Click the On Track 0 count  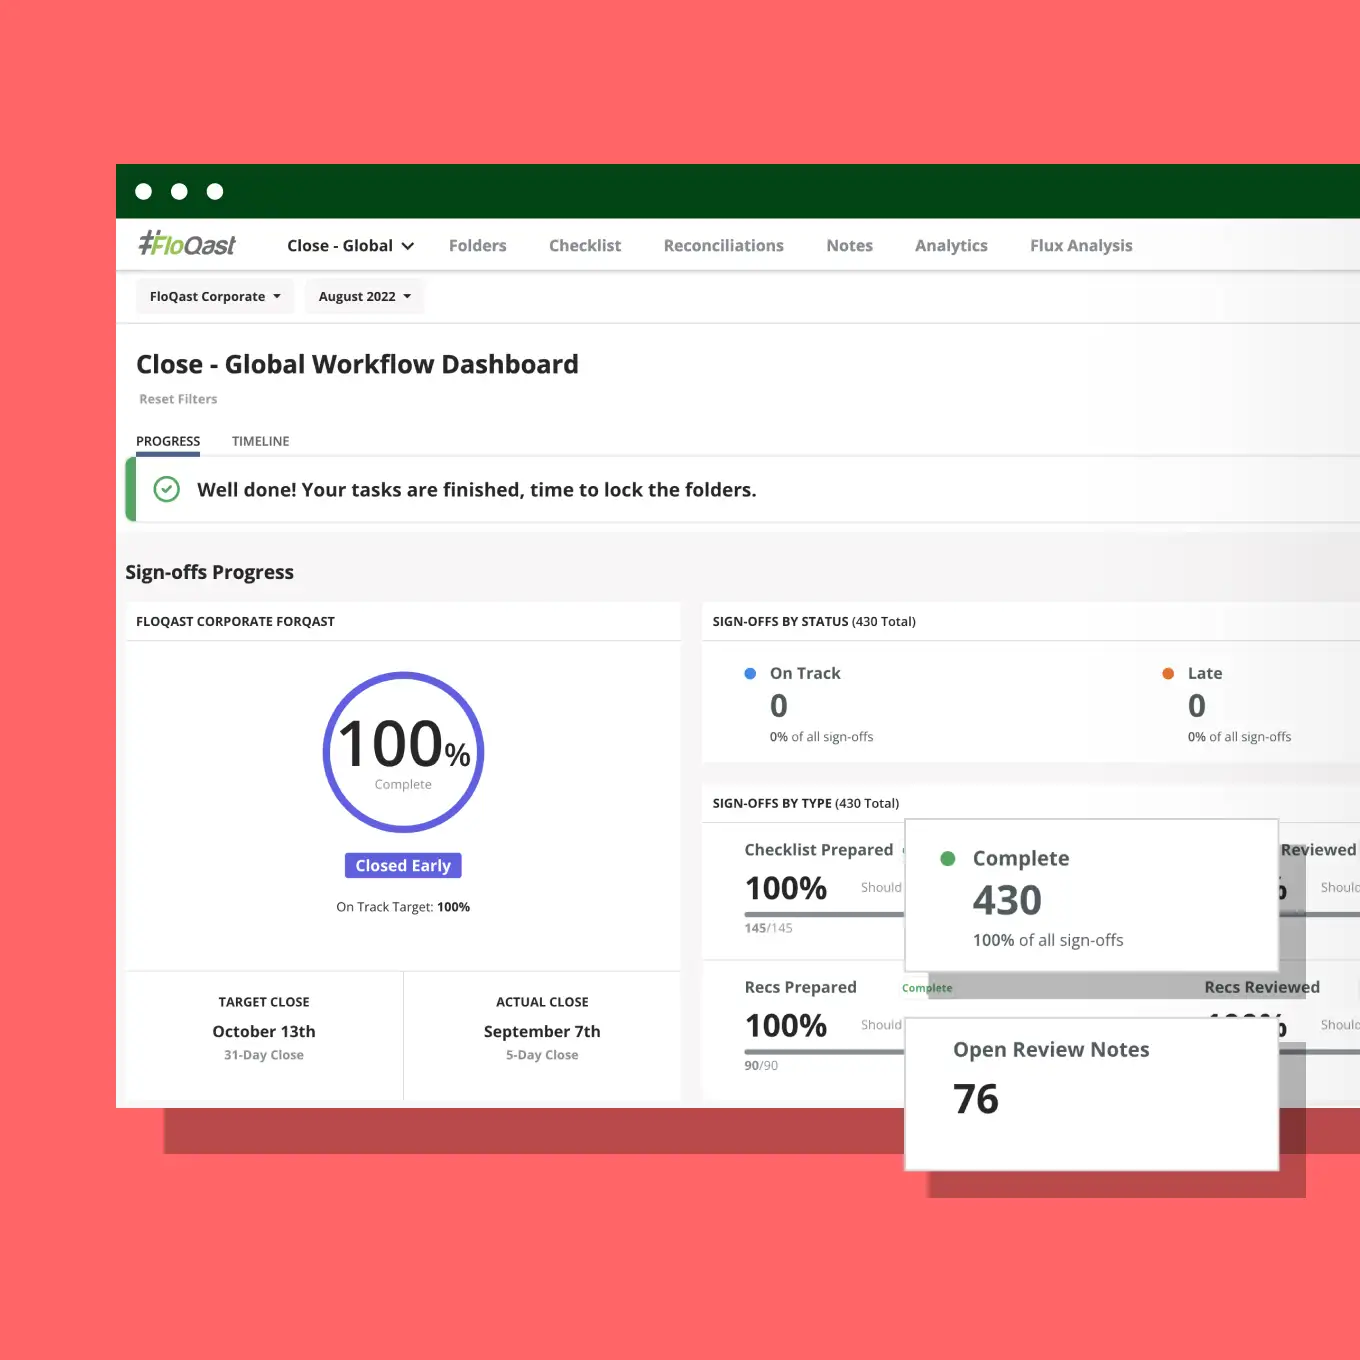[x=779, y=706]
